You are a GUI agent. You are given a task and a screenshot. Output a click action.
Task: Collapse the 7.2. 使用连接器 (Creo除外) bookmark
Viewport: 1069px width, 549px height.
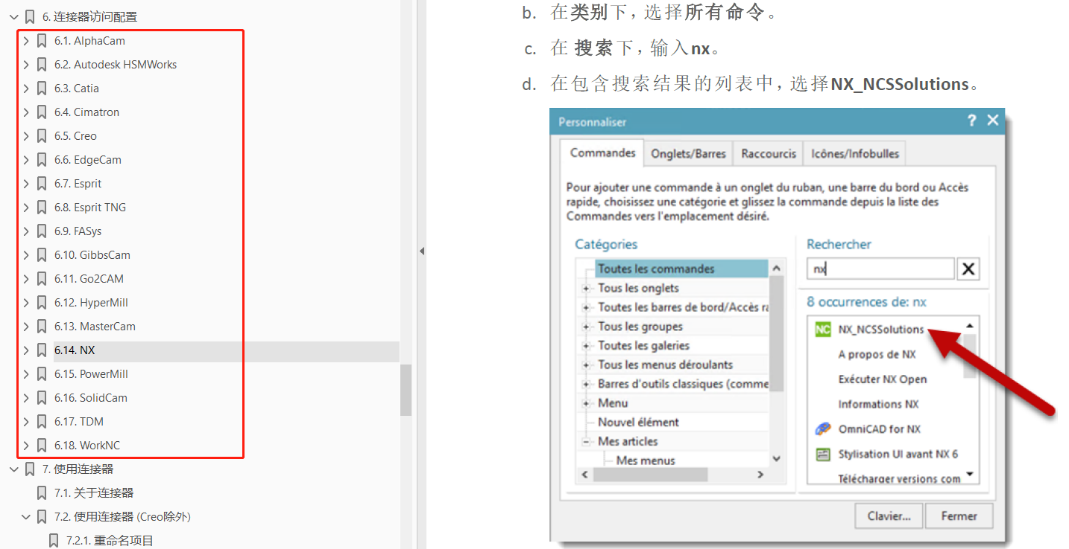[x=26, y=517]
